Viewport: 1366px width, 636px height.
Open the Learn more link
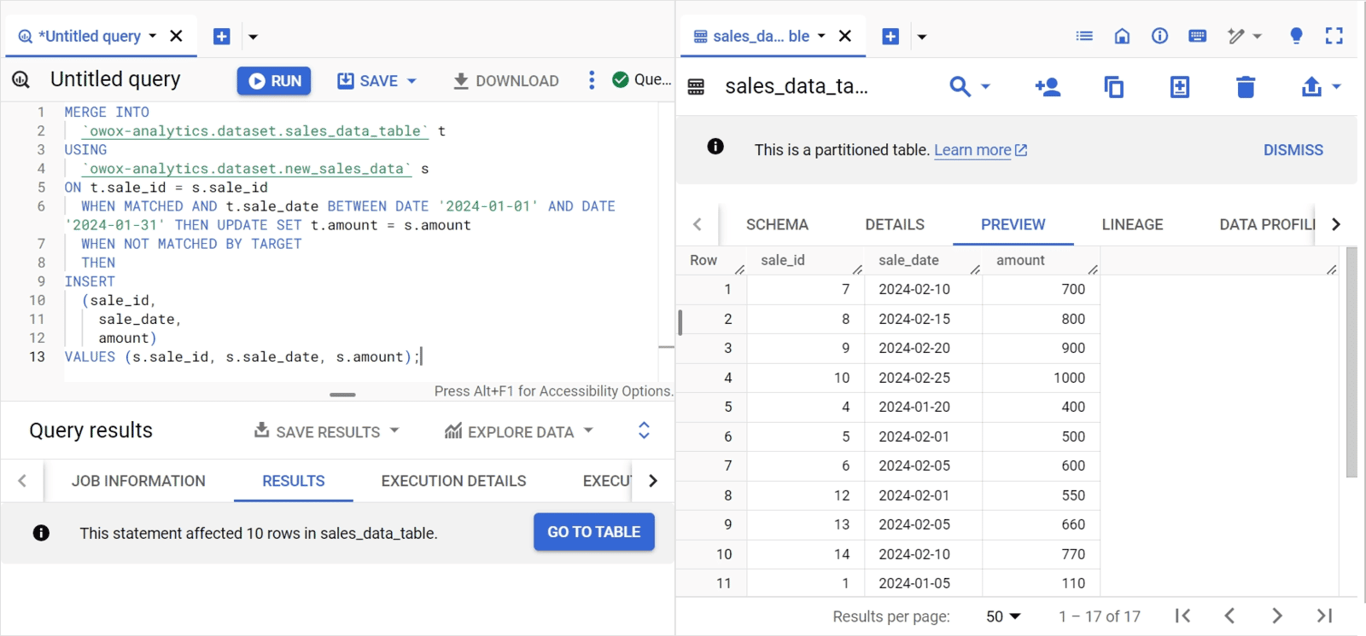pyautogui.click(x=981, y=150)
